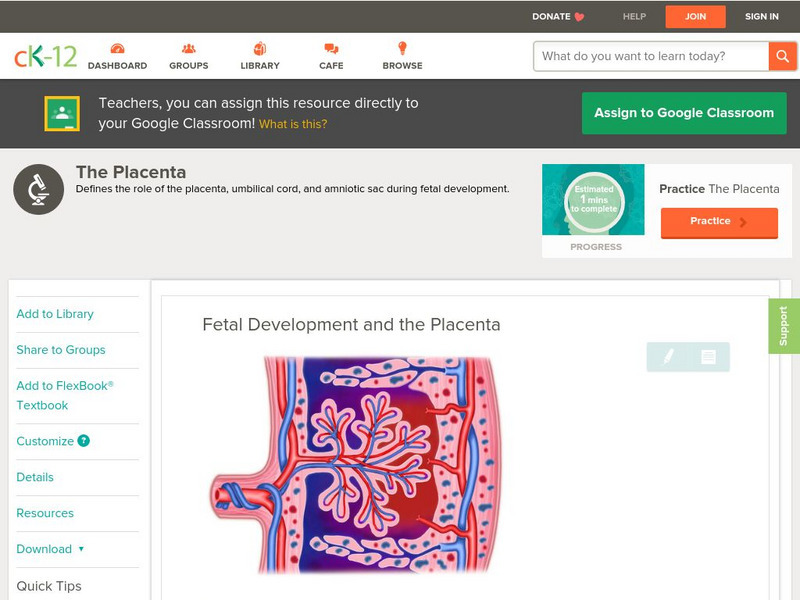Select the highlighter tool icon
The width and height of the screenshot is (800, 600).
(x=668, y=357)
